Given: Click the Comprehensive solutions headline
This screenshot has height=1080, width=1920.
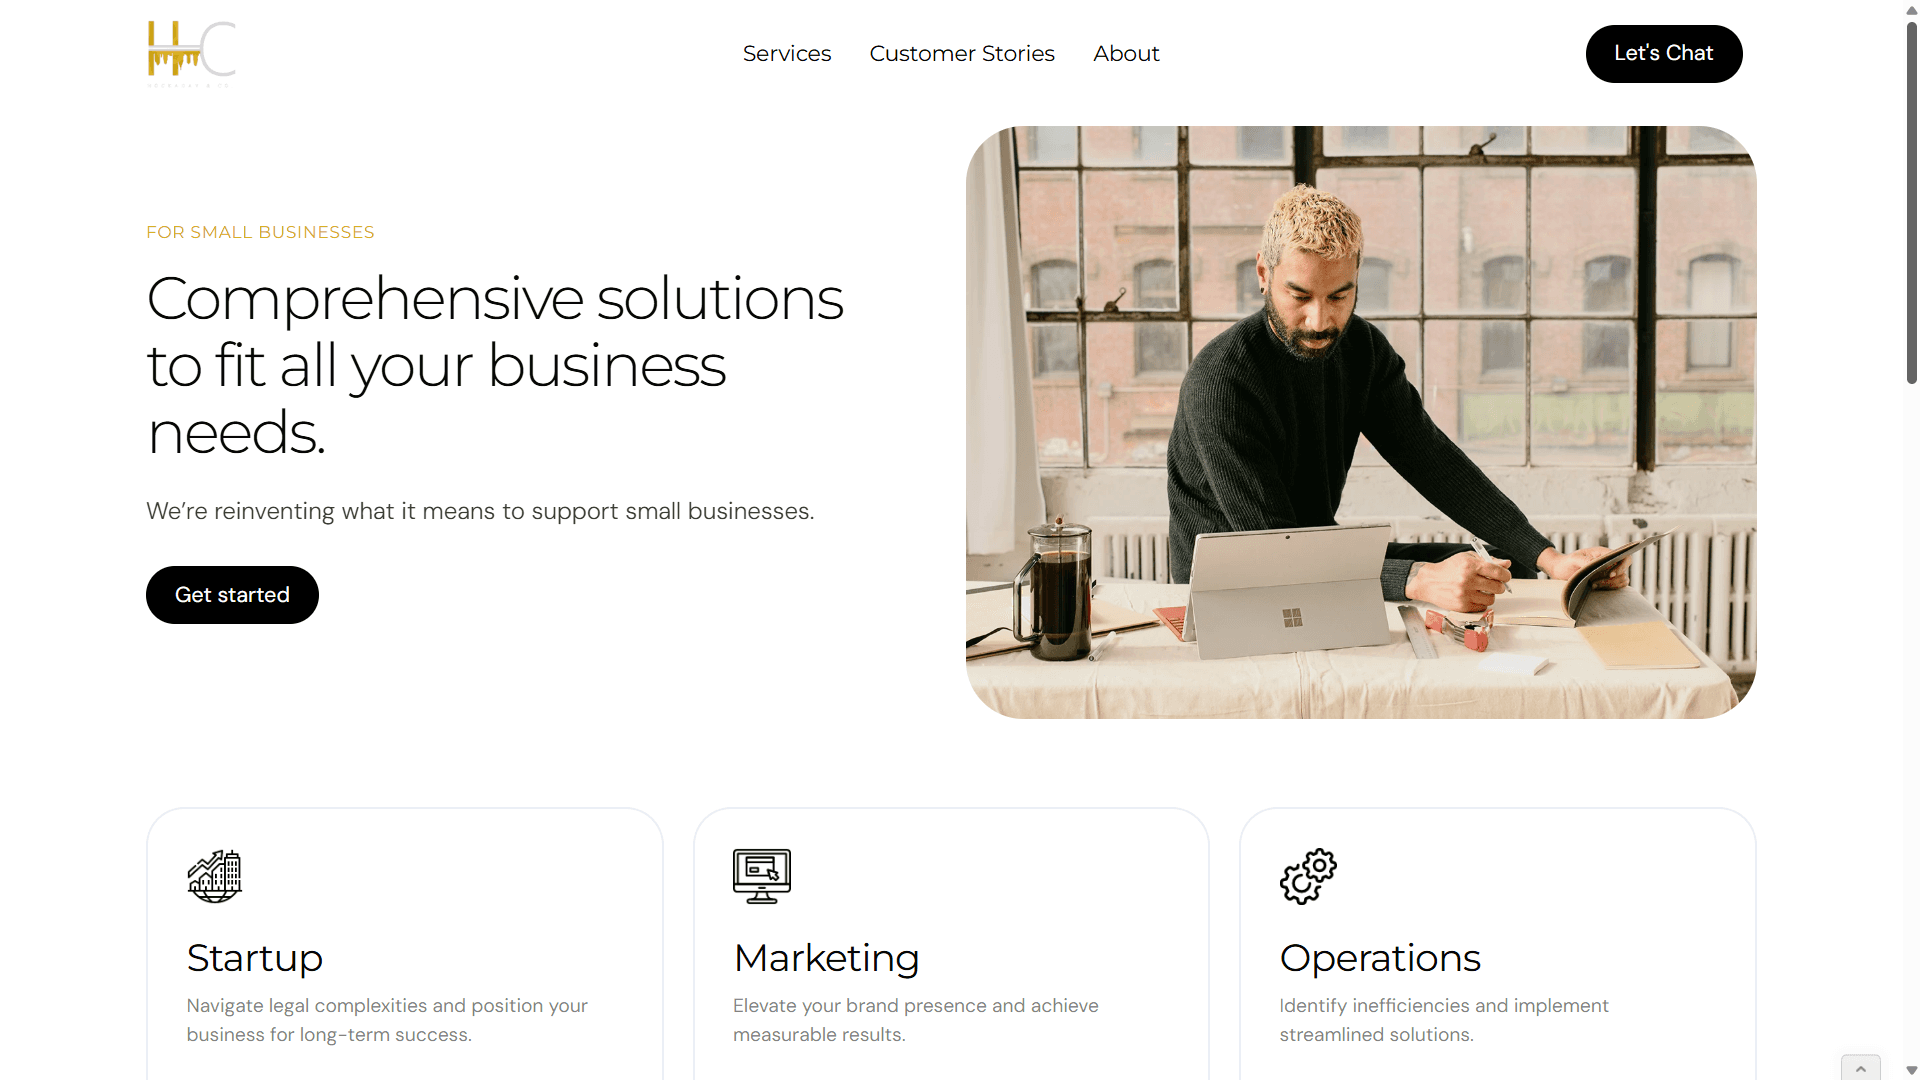Looking at the screenshot, I should tap(495, 366).
